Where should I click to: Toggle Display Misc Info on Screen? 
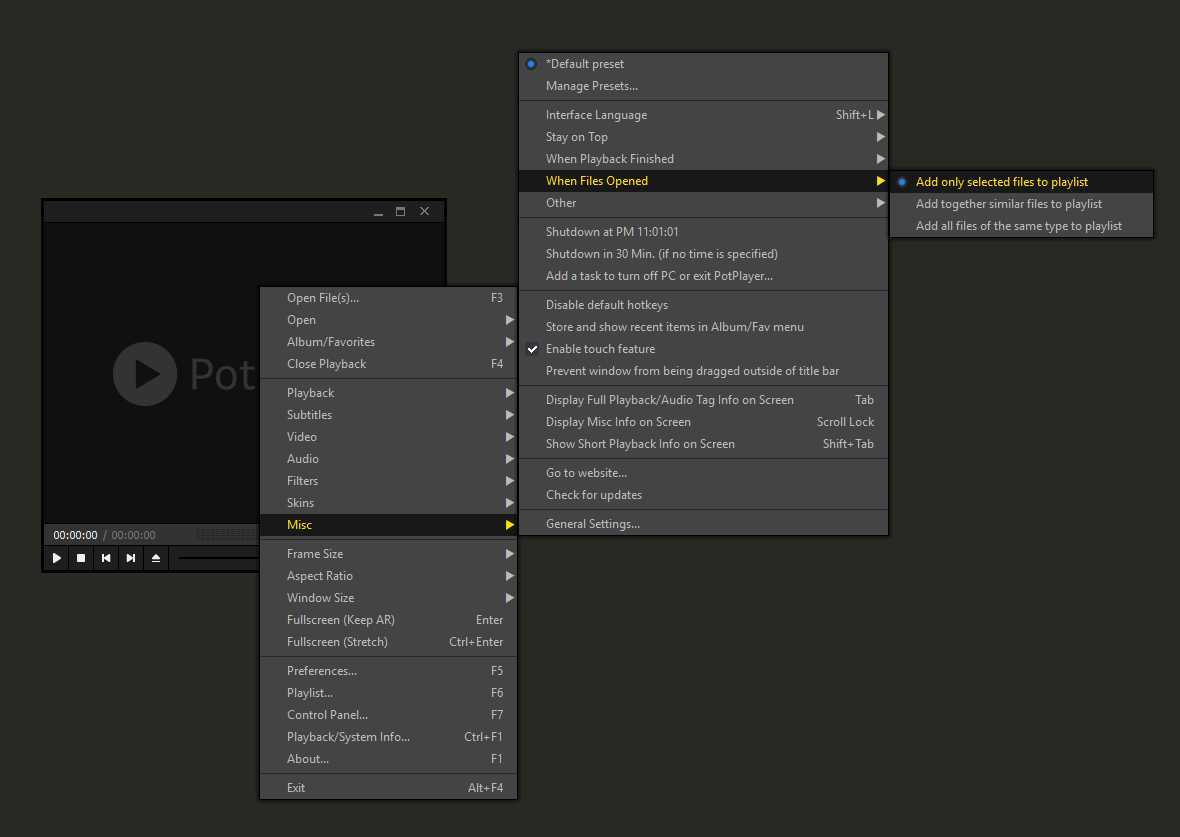[x=704, y=422]
